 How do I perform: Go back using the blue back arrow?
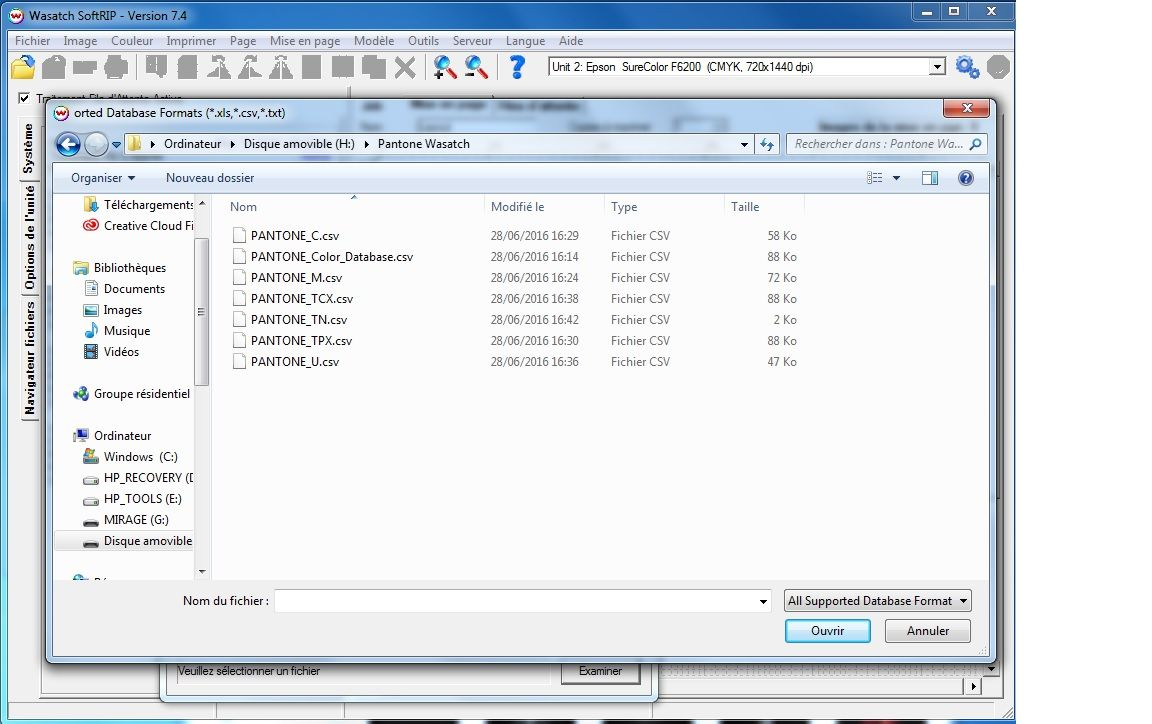click(x=68, y=144)
